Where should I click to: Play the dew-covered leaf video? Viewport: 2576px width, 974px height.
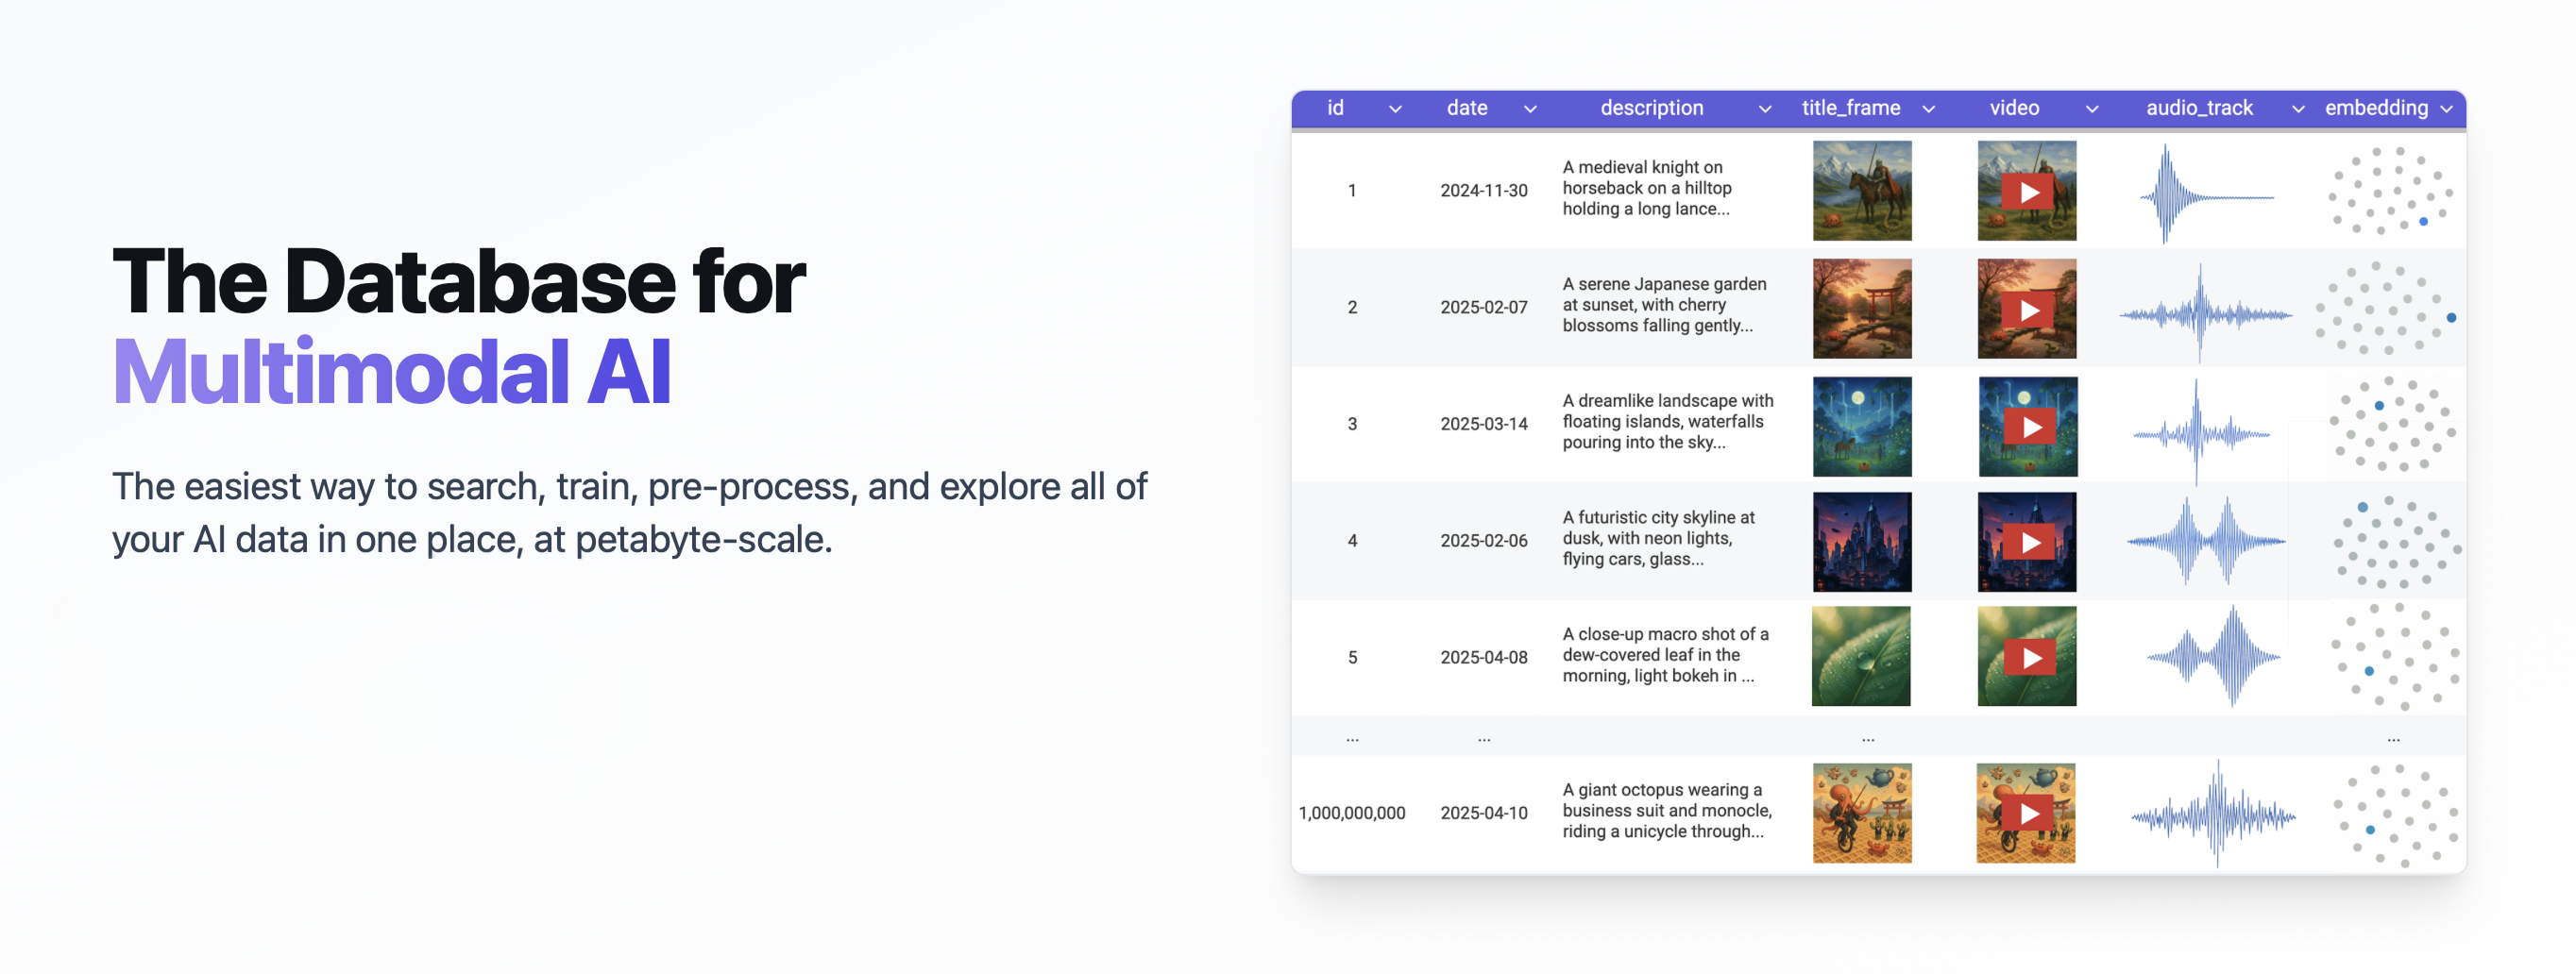click(2027, 657)
